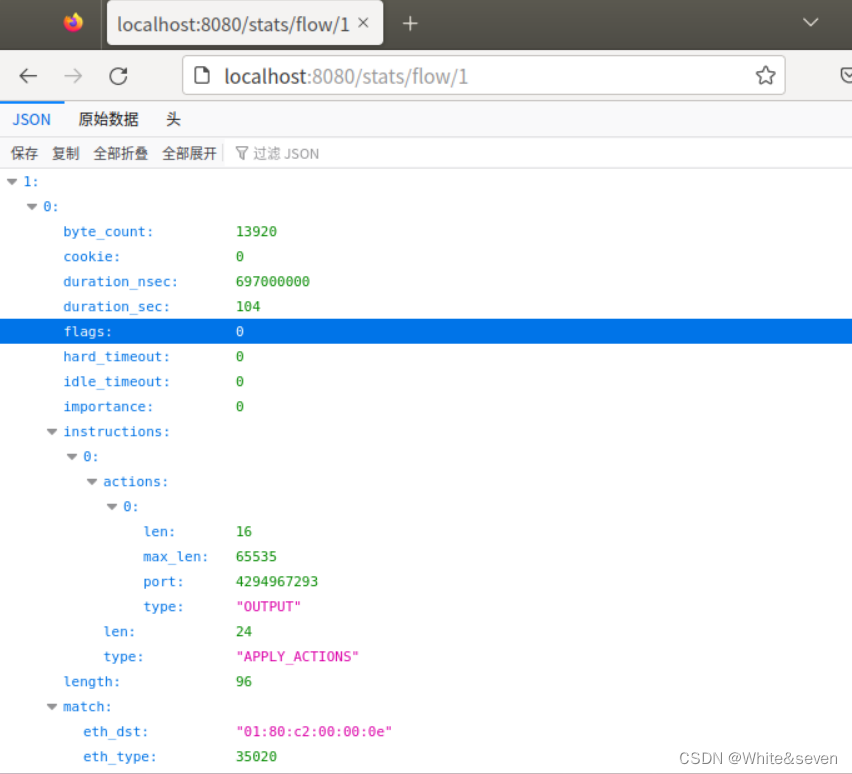The width and height of the screenshot is (852, 774).
Task: Click the page info icon in the address bar
Action: 201,76
